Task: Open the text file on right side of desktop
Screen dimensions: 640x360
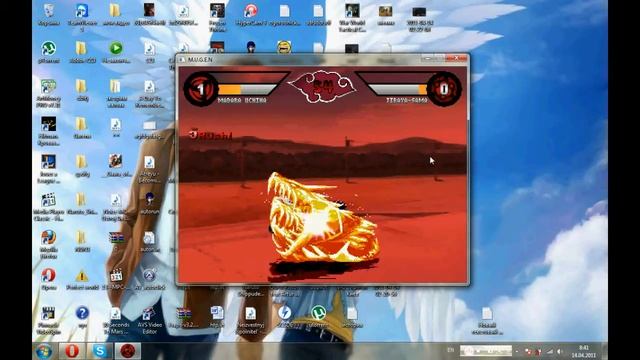Action: click(x=487, y=313)
